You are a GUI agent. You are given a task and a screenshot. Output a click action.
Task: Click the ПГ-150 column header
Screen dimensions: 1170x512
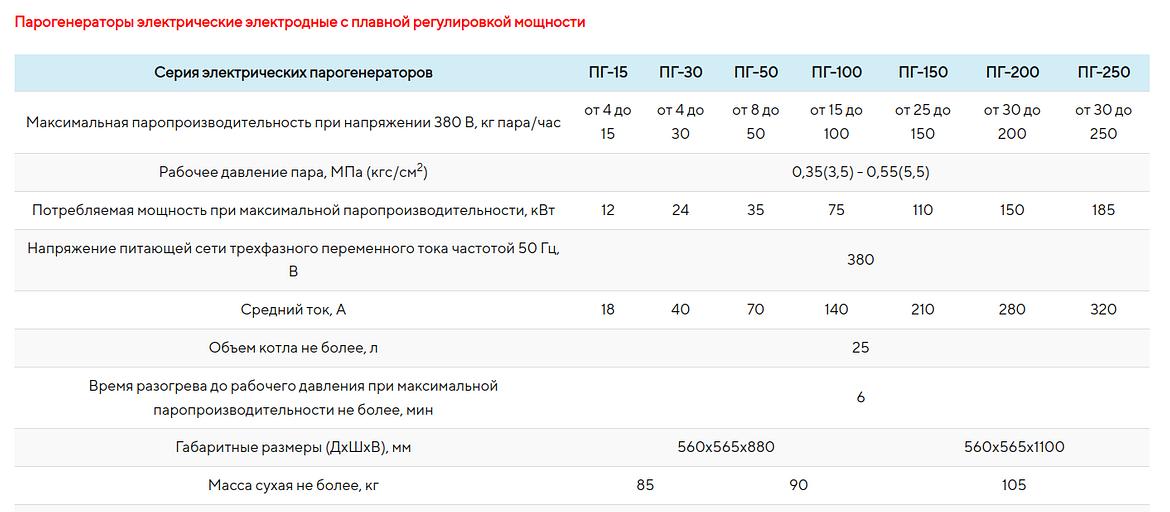[922, 72]
